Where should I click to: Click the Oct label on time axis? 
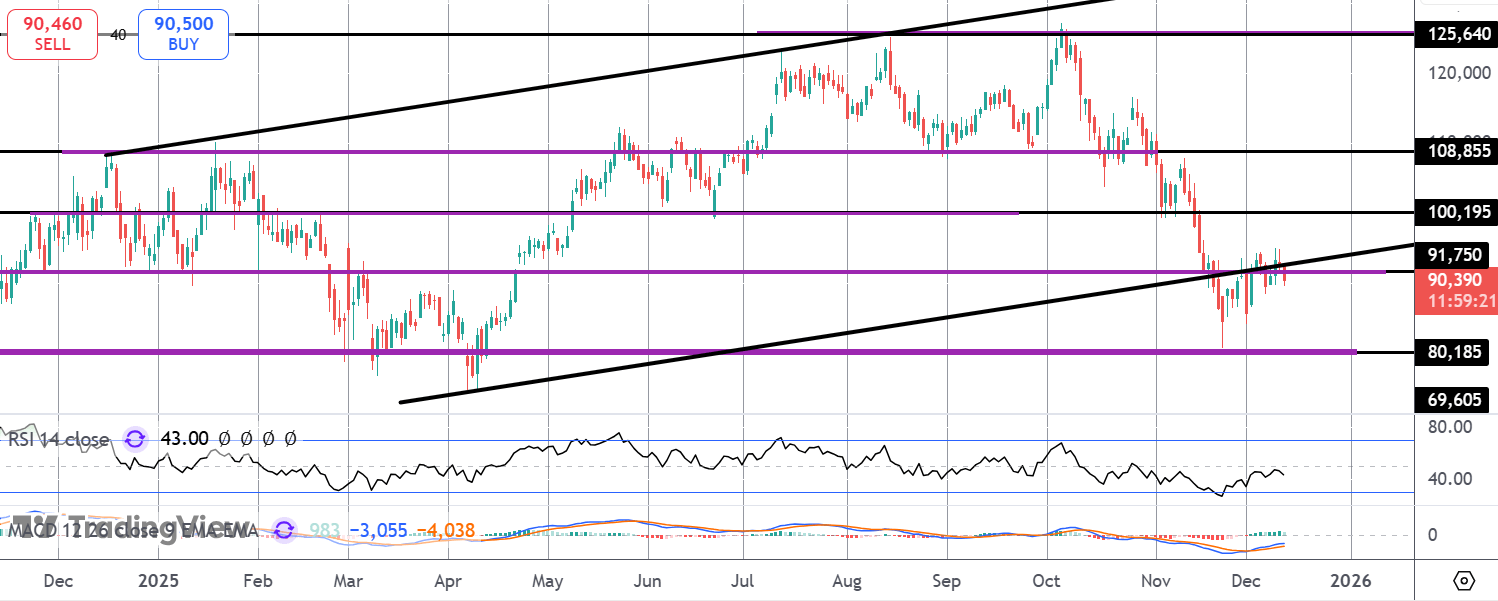tap(1047, 581)
